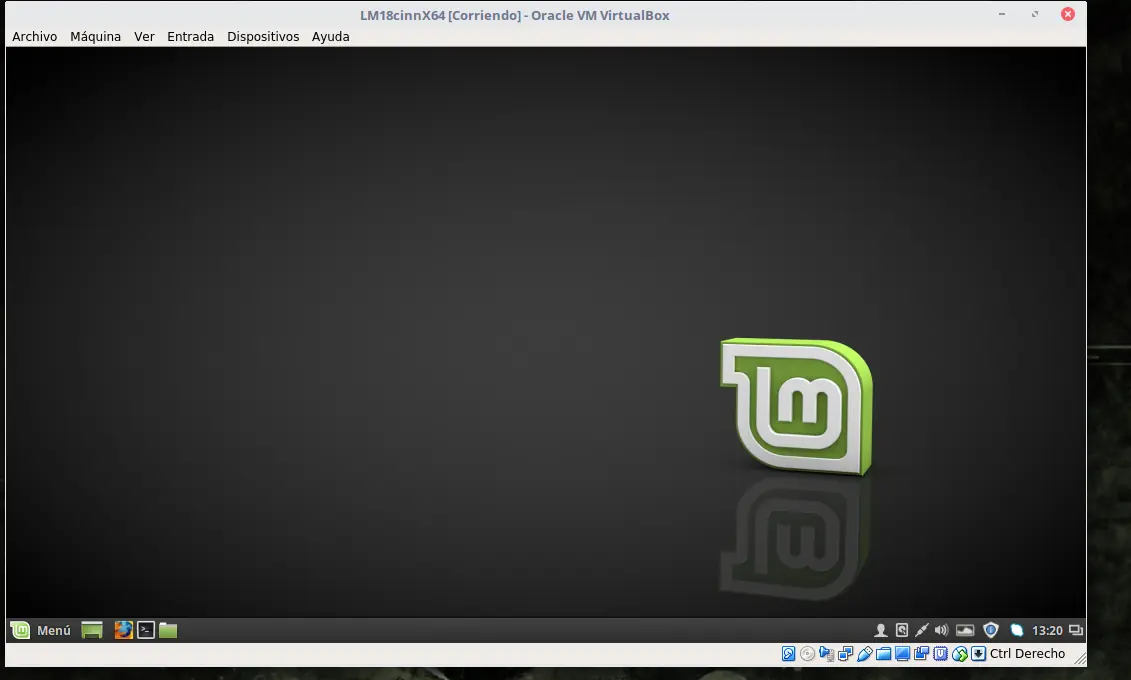
Task: Open the file manager from the taskbar
Action: pos(167,630)
